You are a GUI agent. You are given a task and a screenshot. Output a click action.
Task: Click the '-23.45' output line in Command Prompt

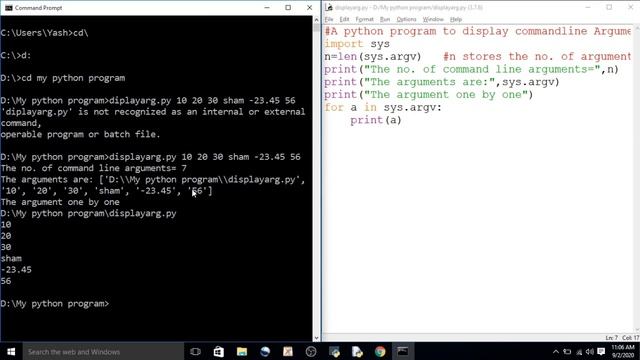tap(16, 270)
